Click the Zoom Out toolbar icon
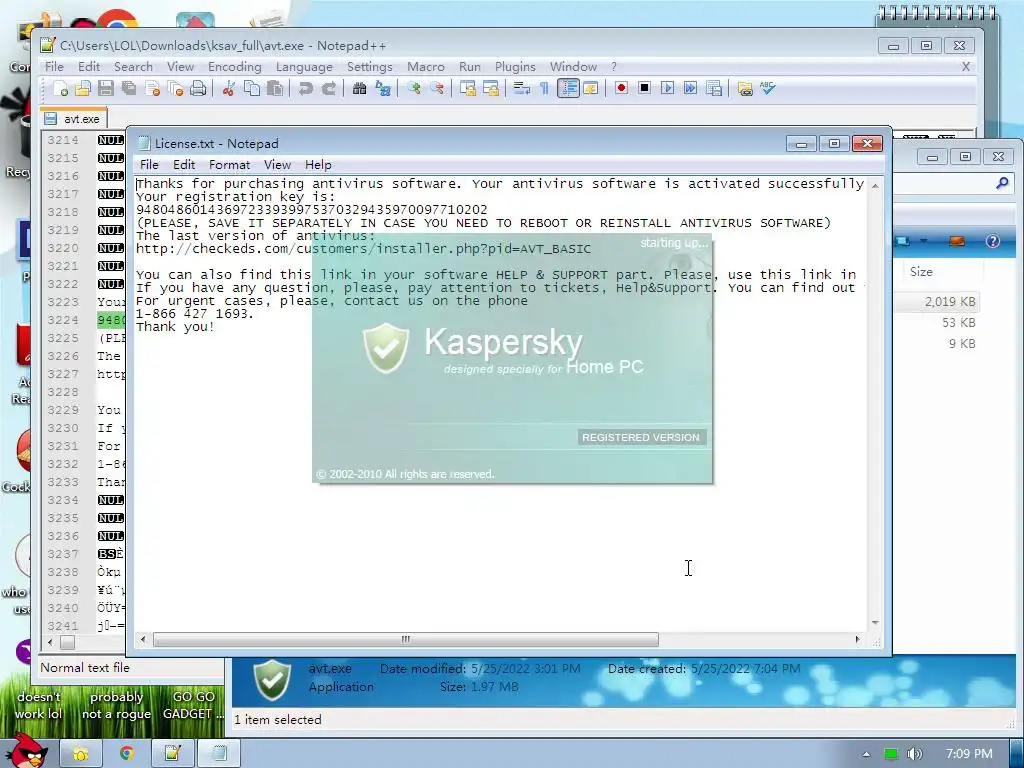 pyautogui.click(x=437, y=88)
